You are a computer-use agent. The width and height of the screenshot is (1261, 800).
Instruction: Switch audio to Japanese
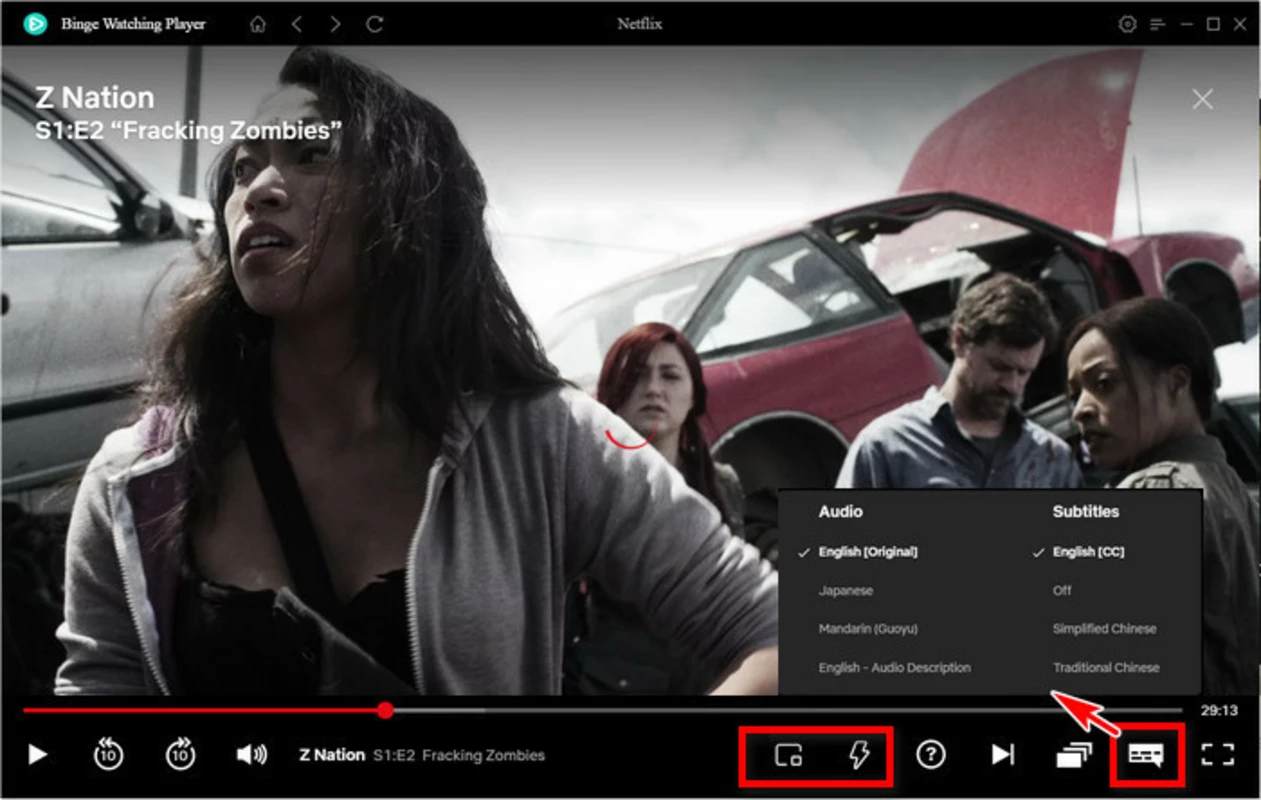click(846, 591)
